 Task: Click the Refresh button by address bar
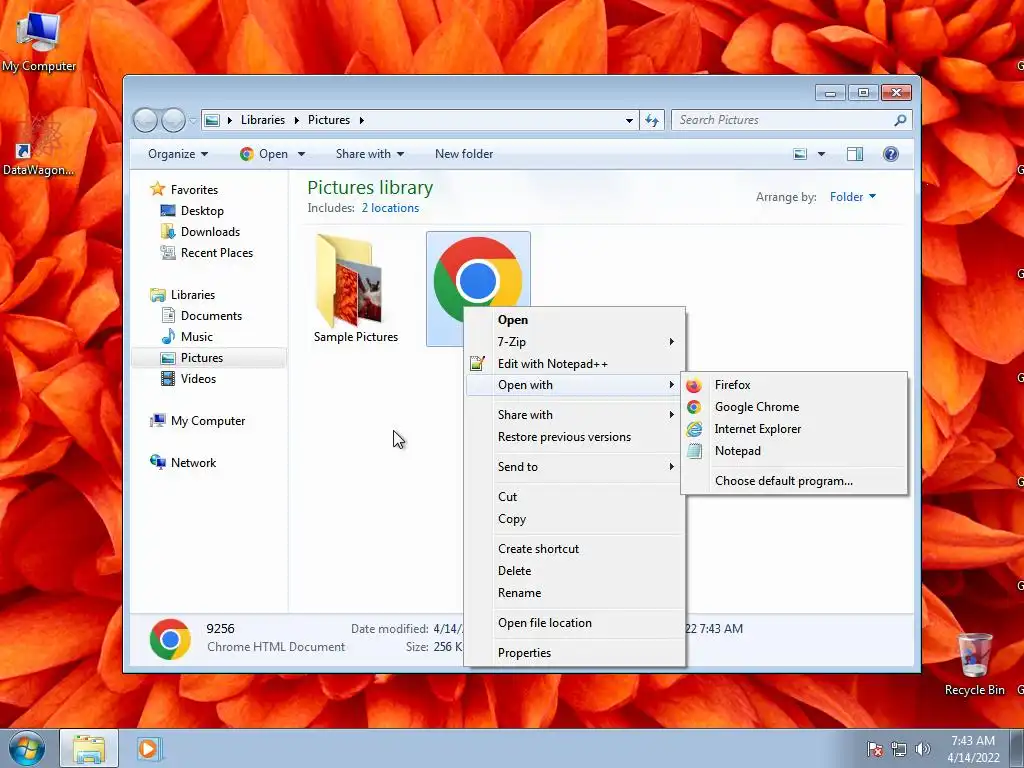652,120
